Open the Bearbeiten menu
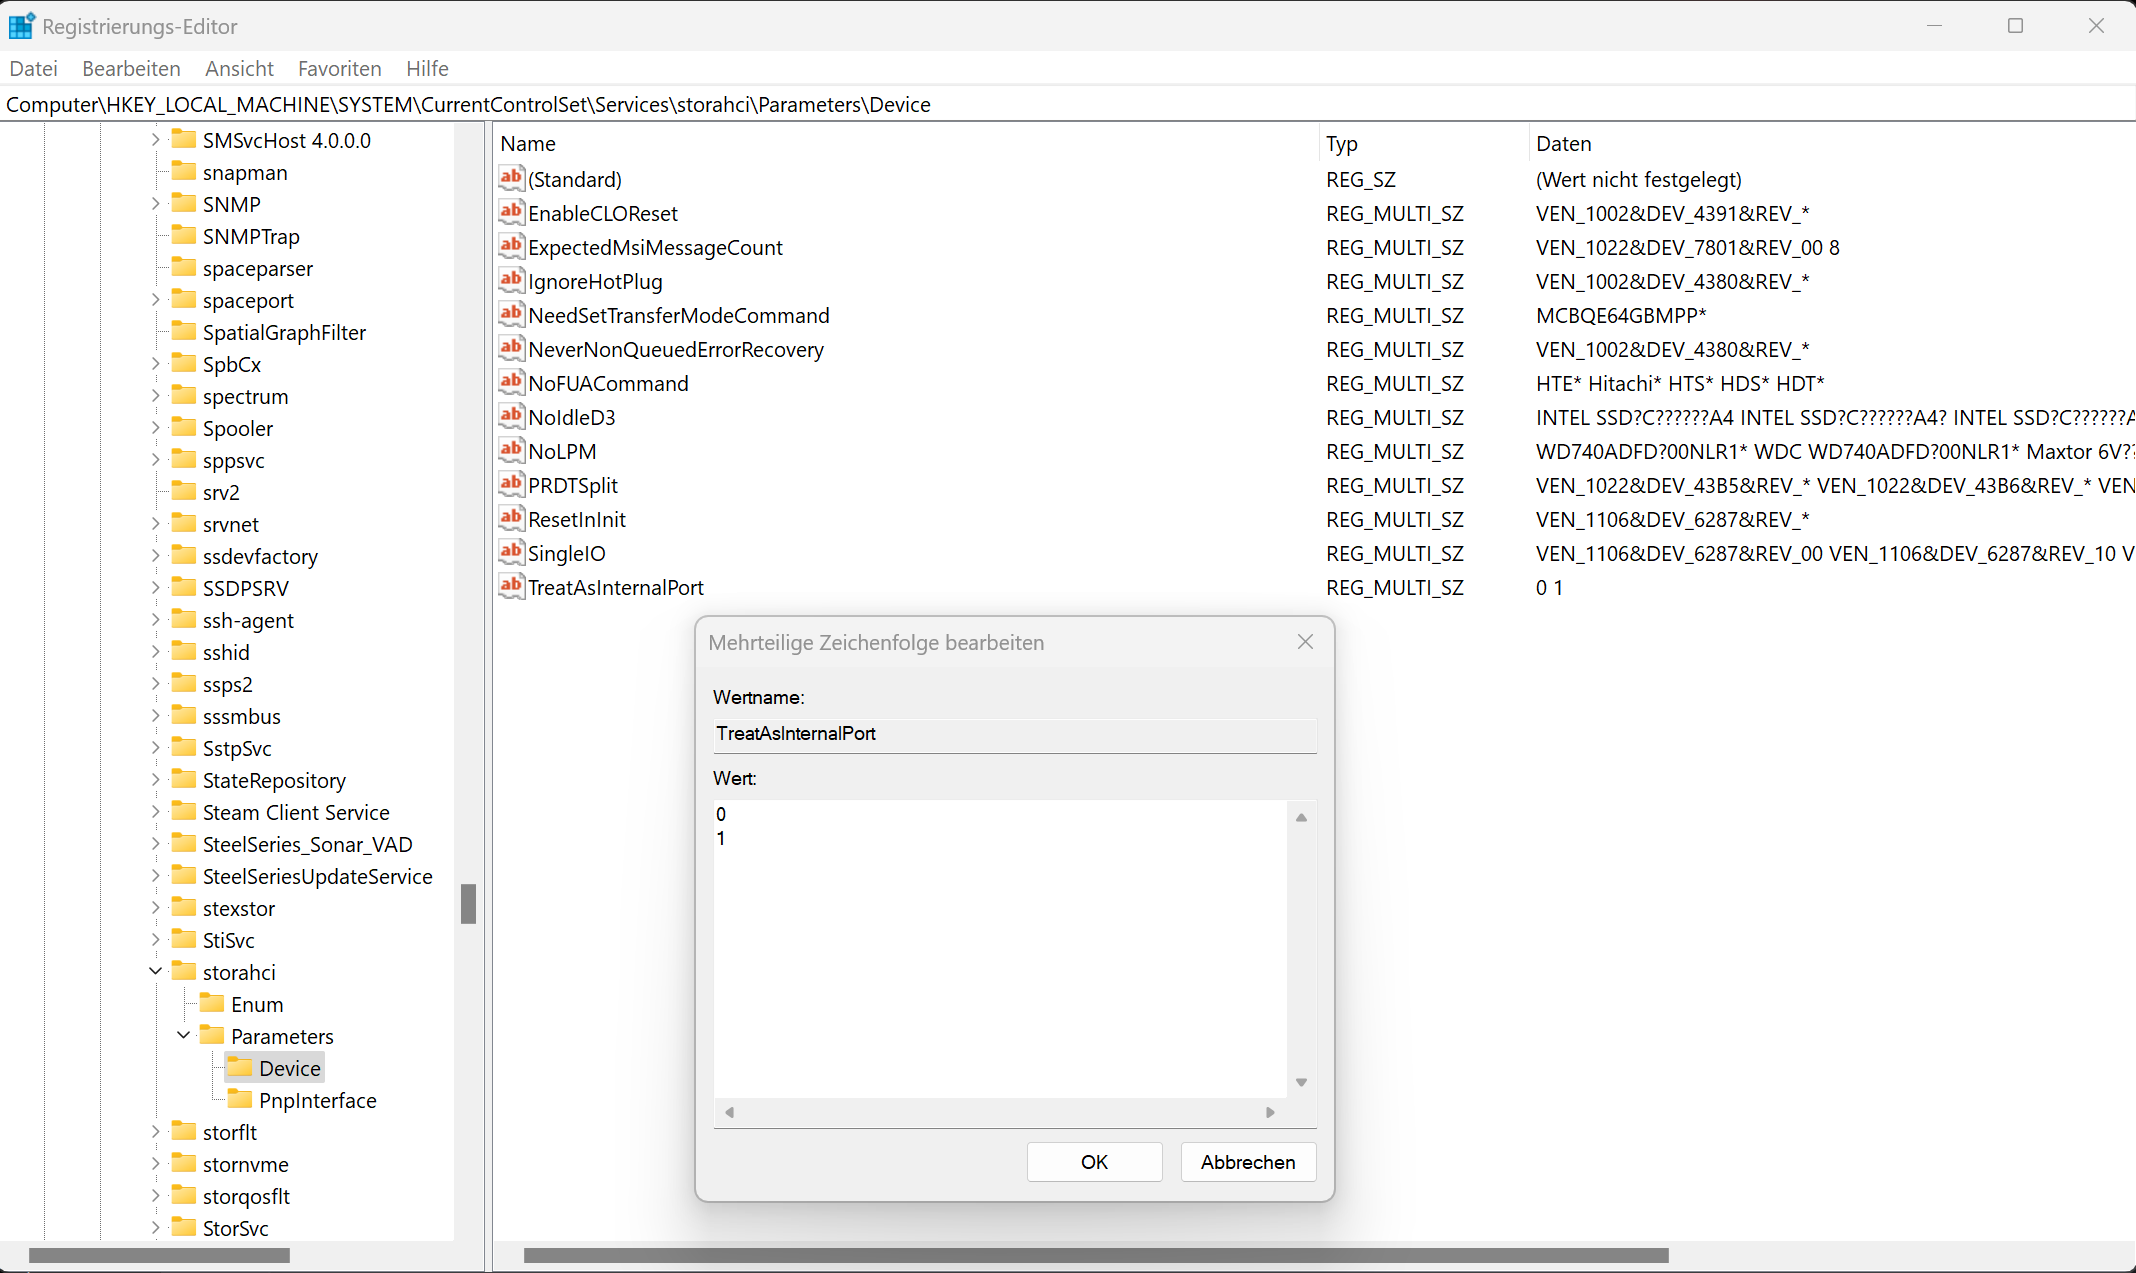 pos(131,68)
